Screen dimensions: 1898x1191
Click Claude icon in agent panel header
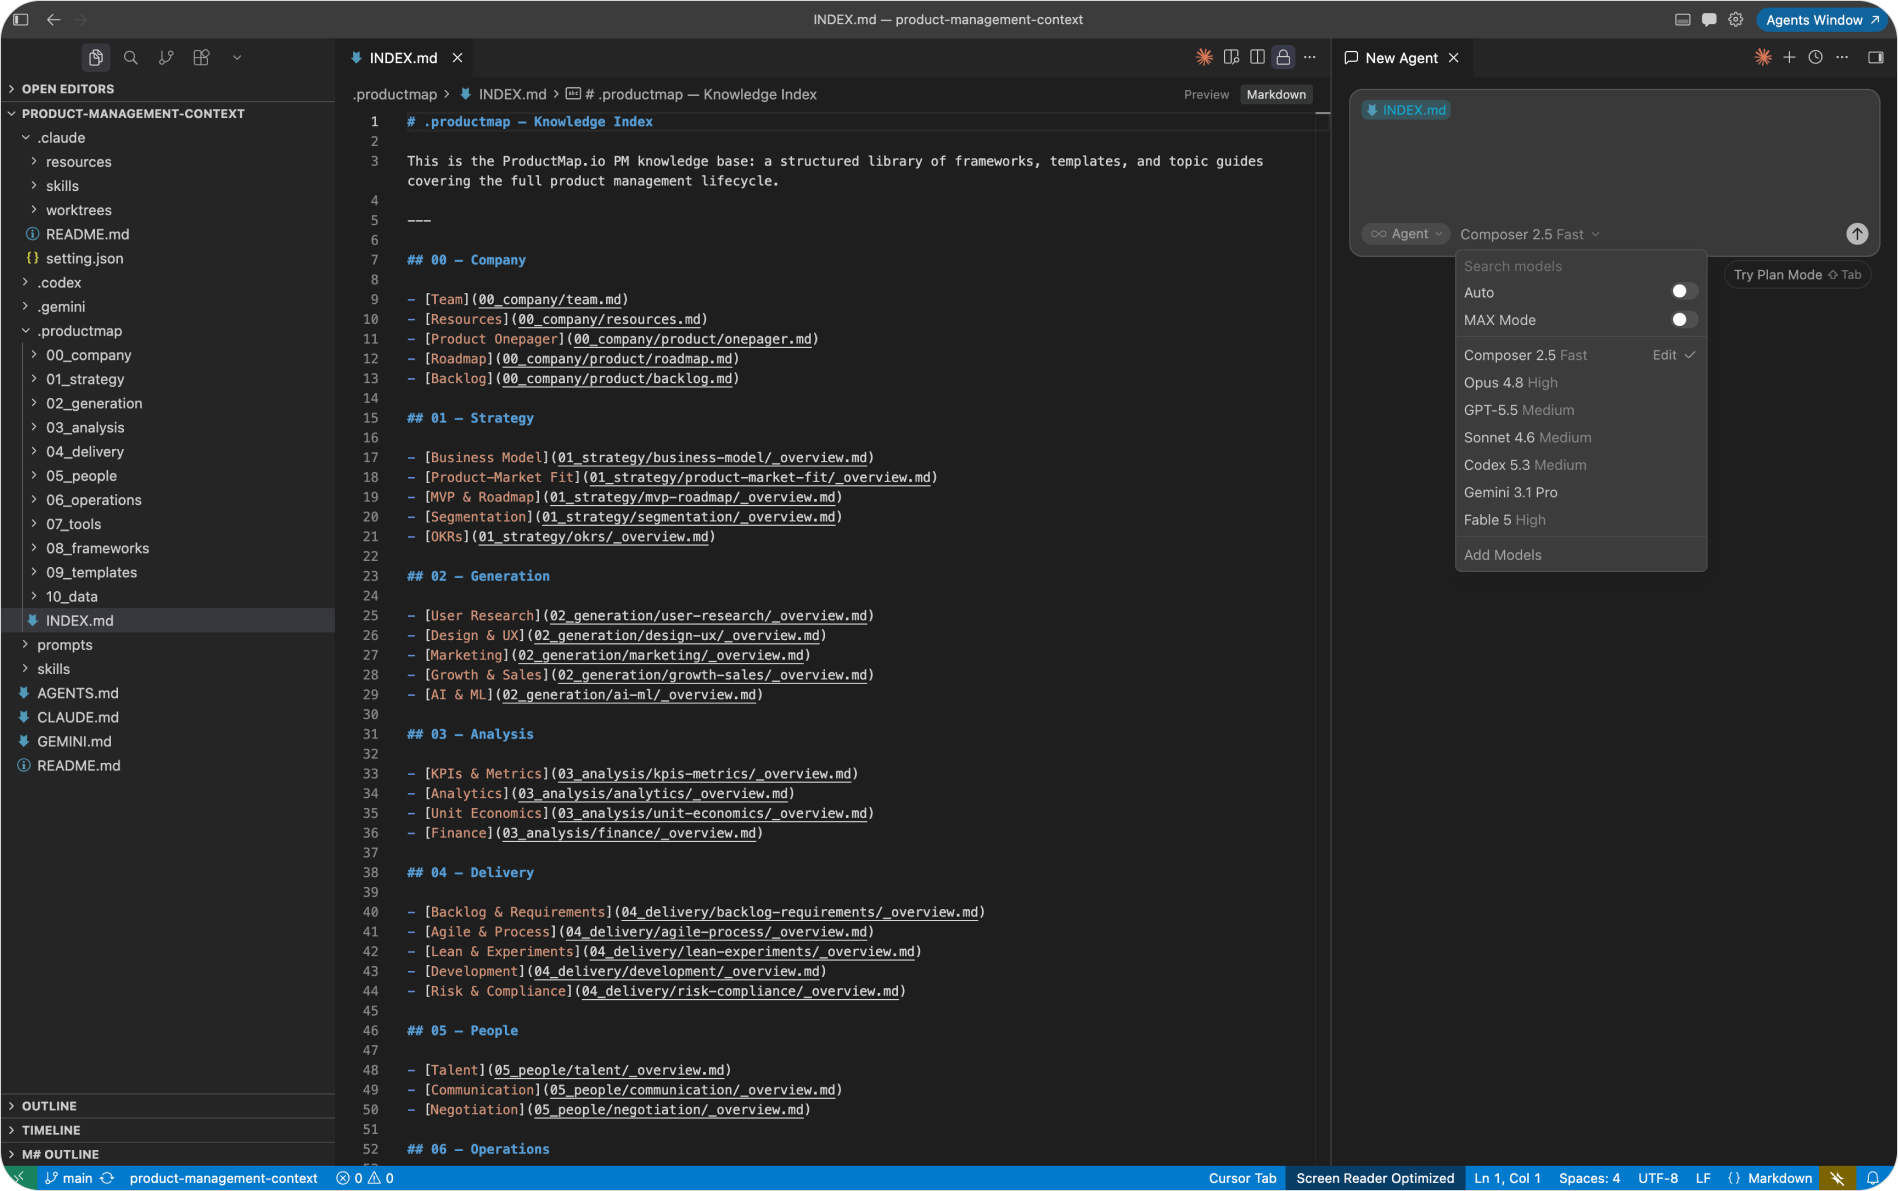[x=1763, y=57]
